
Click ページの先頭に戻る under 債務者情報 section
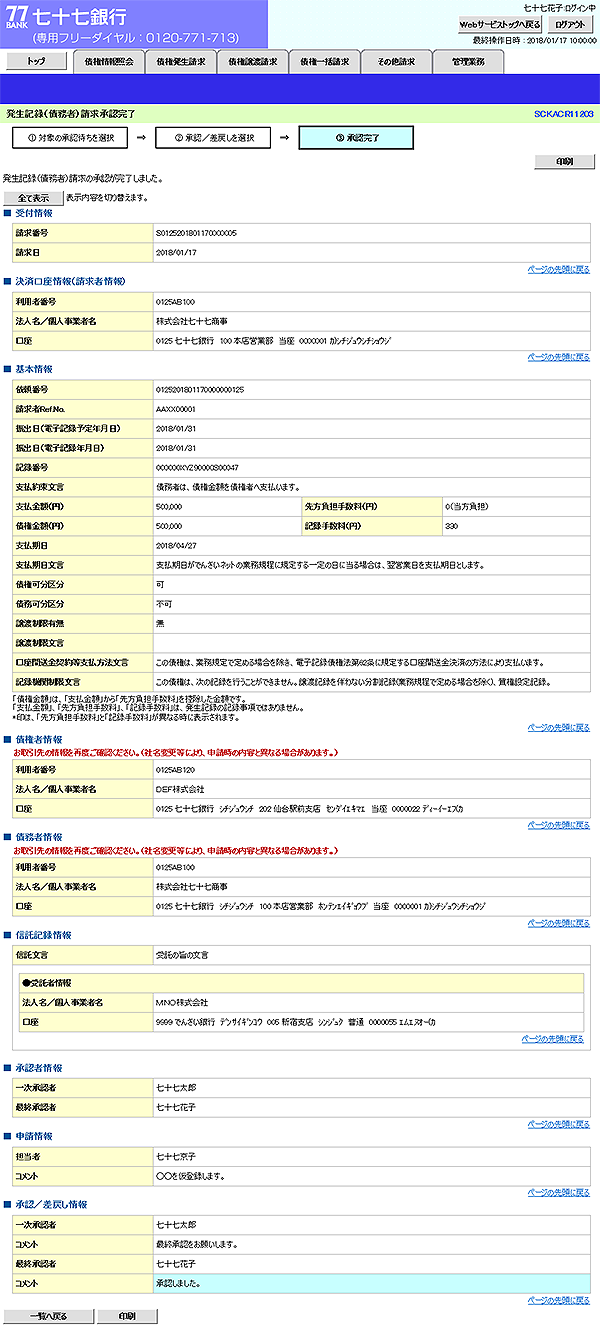(558, 923)
